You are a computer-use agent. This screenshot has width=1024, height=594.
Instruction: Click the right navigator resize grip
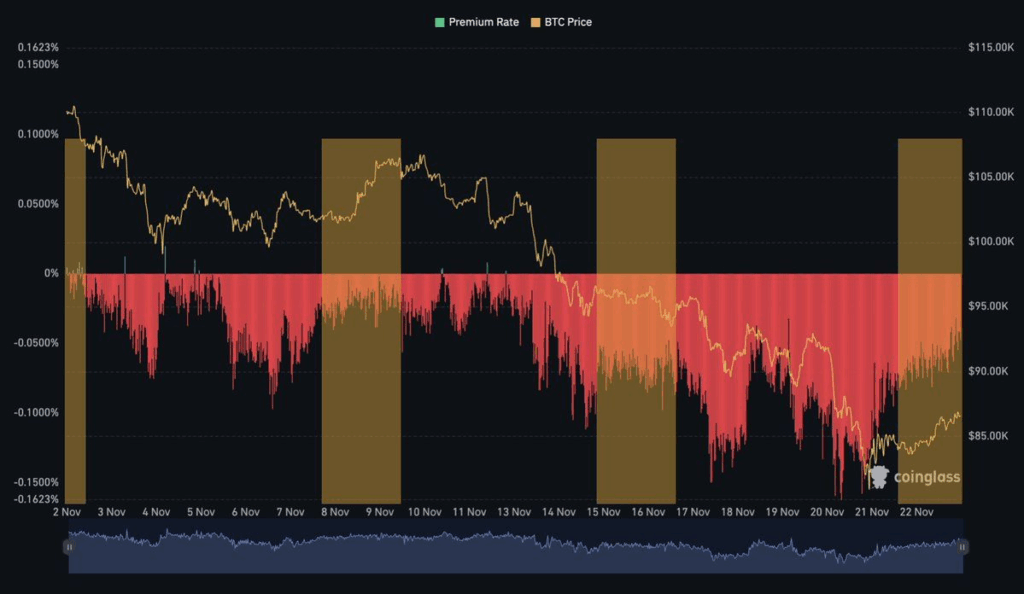point(963,547)
